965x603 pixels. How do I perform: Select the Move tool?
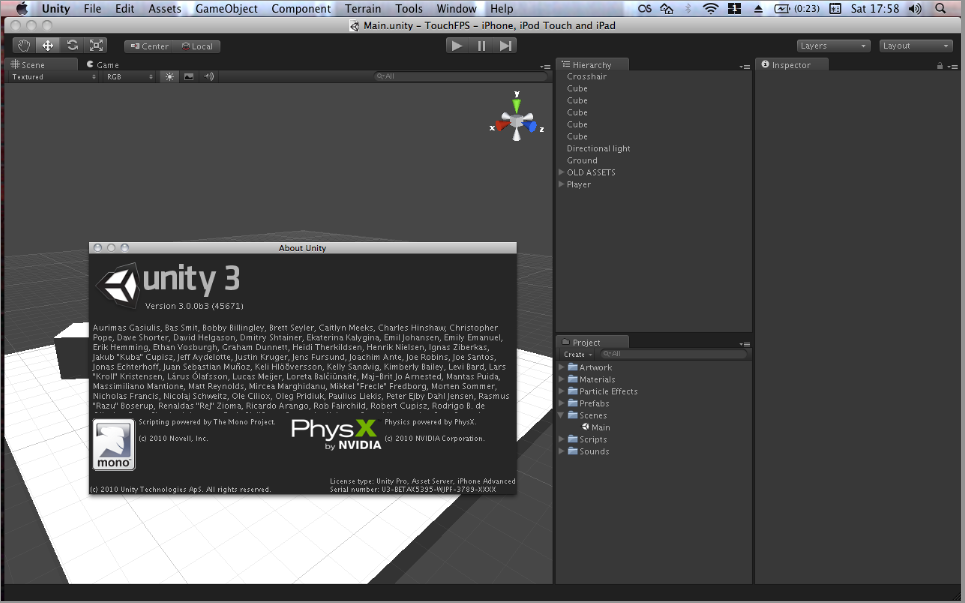point(47,45)
